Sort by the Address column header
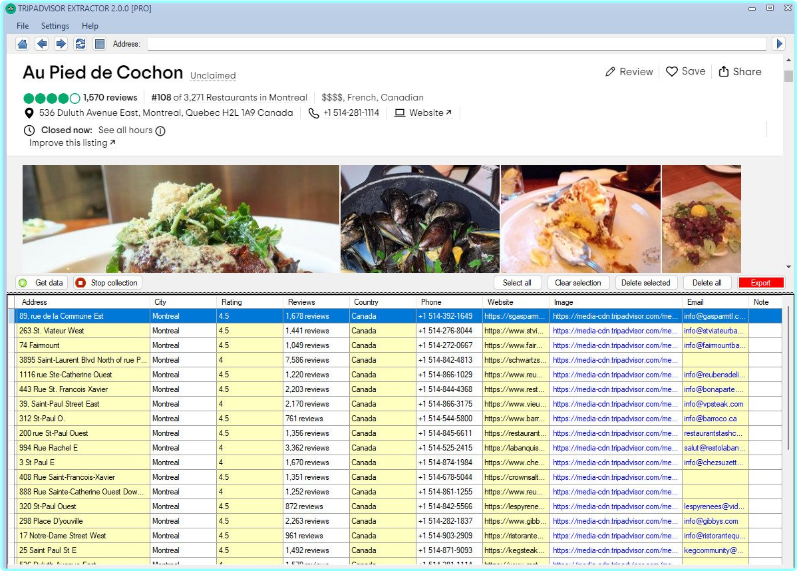797x571 pixels. pyautogui.click(x=82, y=302)
